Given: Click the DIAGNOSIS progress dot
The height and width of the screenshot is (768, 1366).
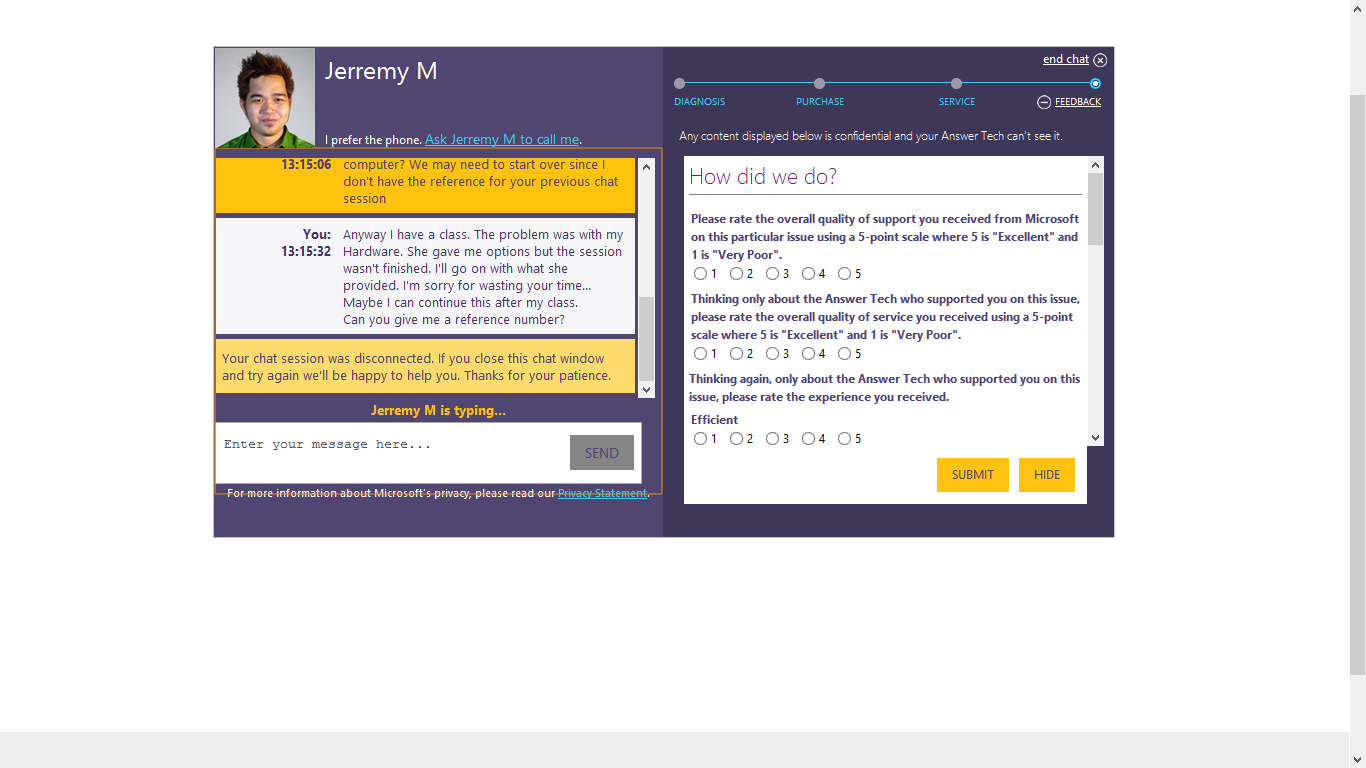Looking at the screenshot, I should pyautogui.click(x=680, y=84).
